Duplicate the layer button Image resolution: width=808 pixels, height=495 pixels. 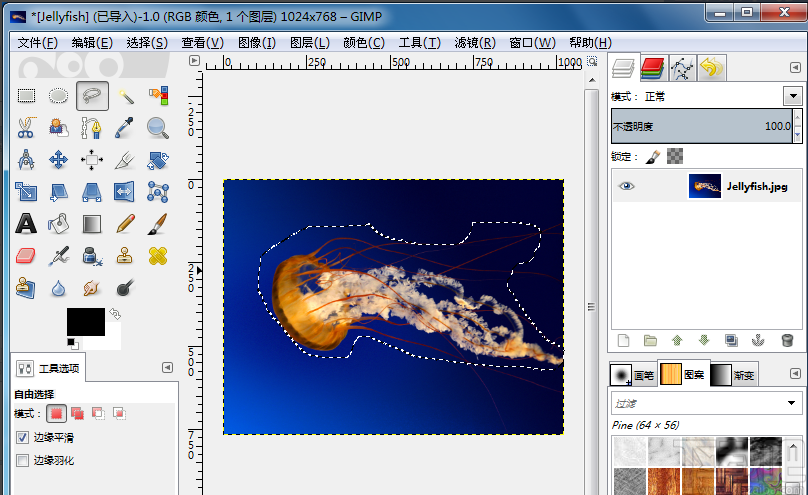(x=731, y=340)
